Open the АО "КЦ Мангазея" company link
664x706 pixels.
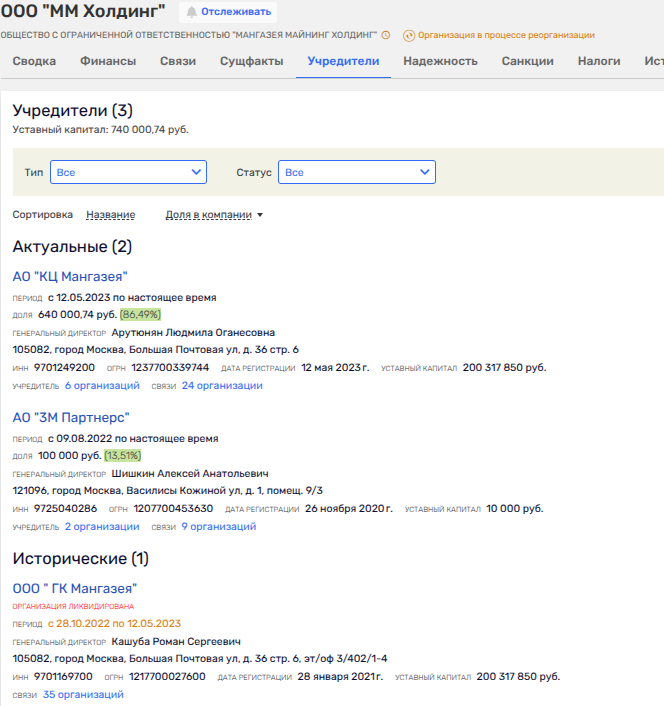click(x=70, y=277)
